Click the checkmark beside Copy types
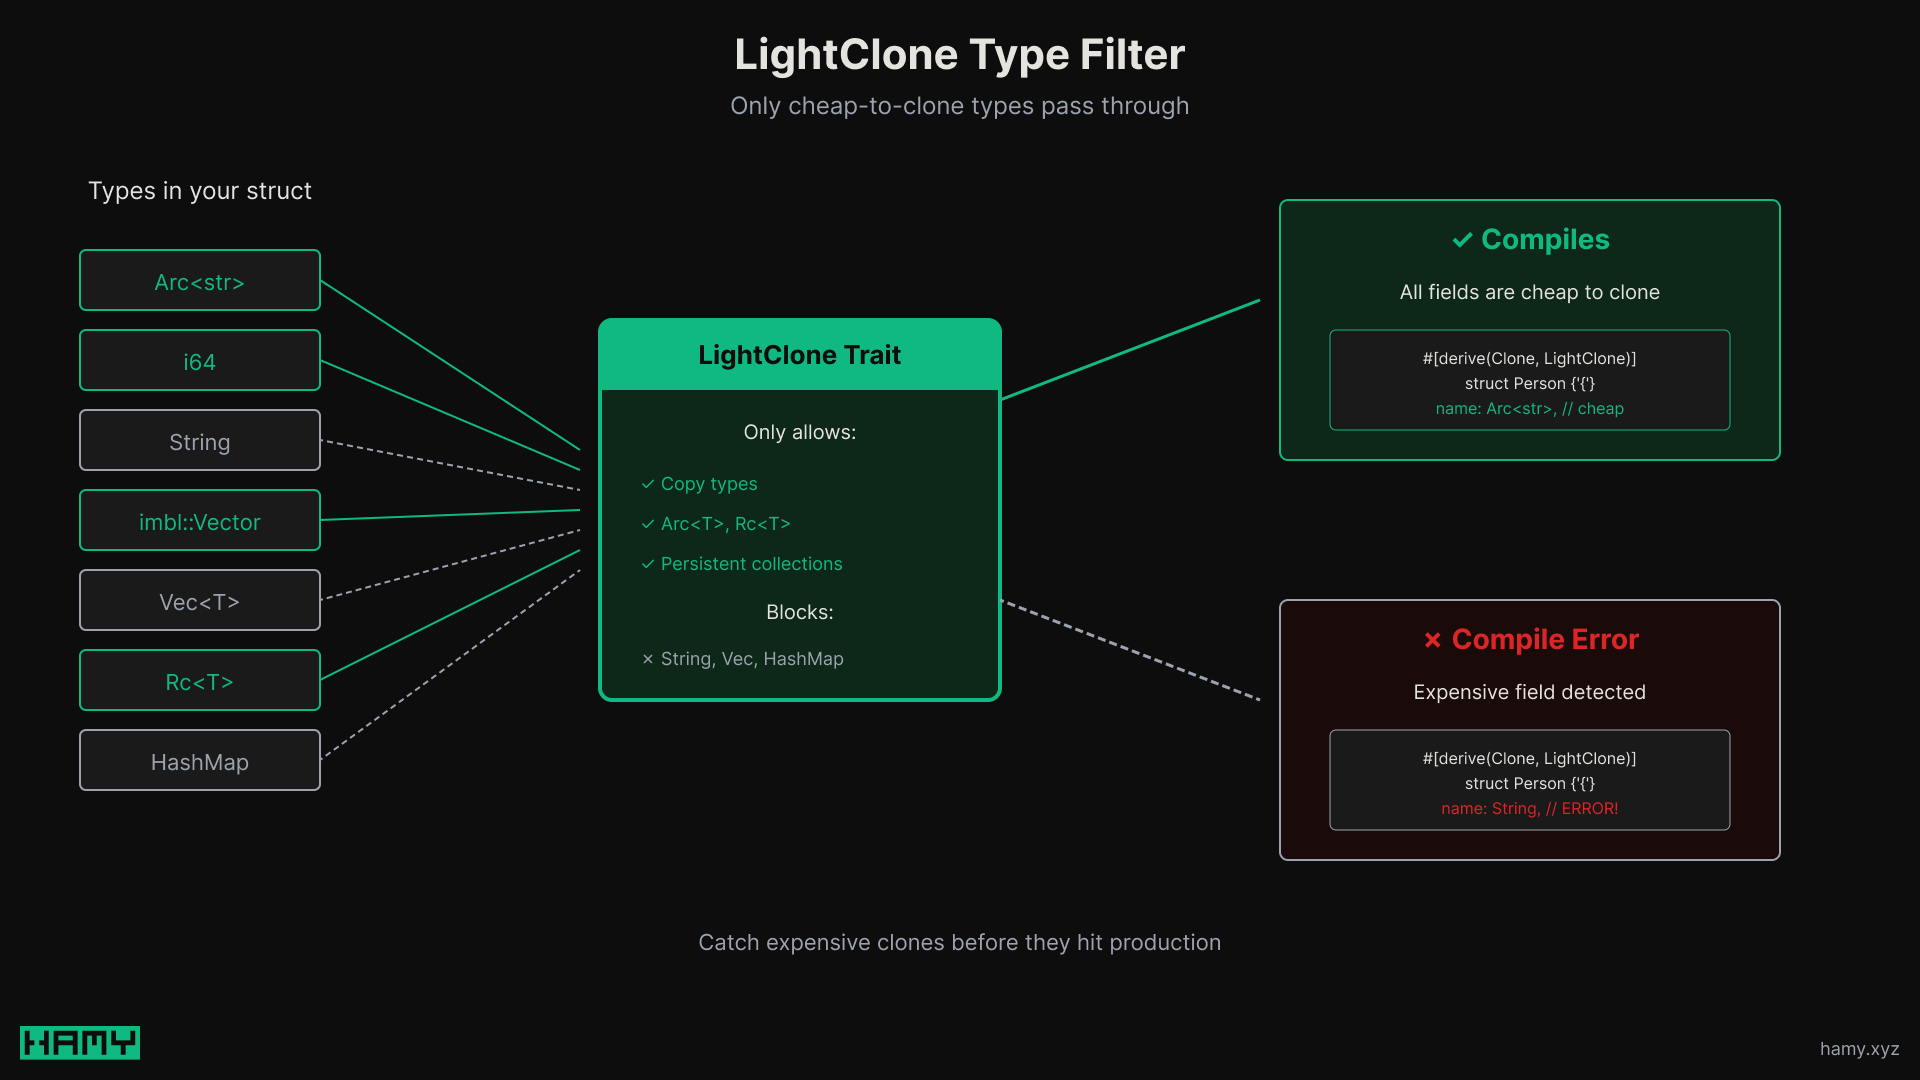Screen dimensions: 1920x1080 pyautogui.click(x=646, y=484)
